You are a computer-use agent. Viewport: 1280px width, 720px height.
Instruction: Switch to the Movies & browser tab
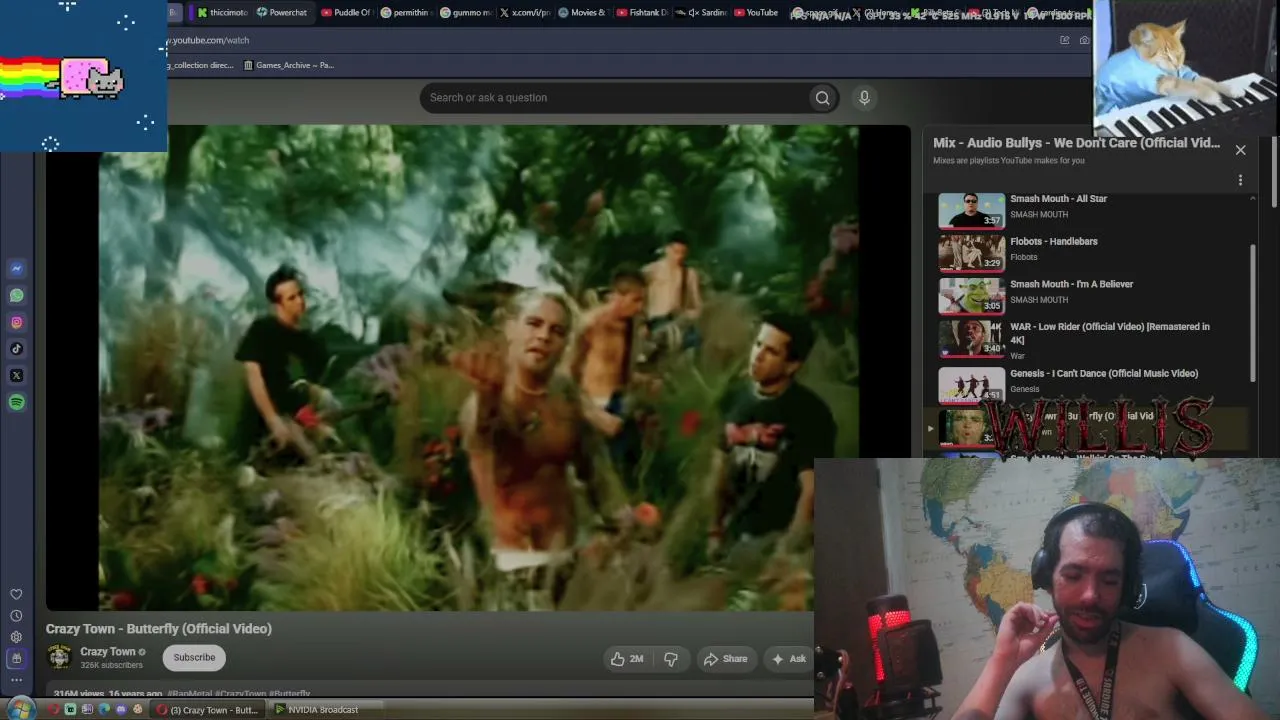point(582,13)
